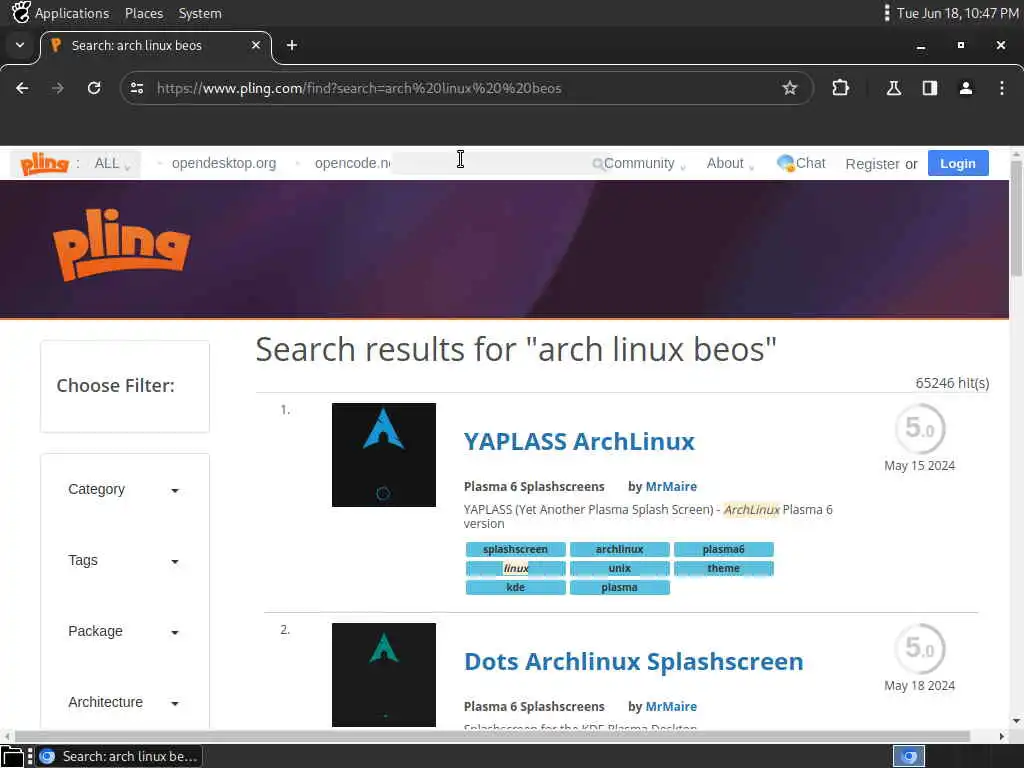Expand the Category filter

tap(123, 489)
